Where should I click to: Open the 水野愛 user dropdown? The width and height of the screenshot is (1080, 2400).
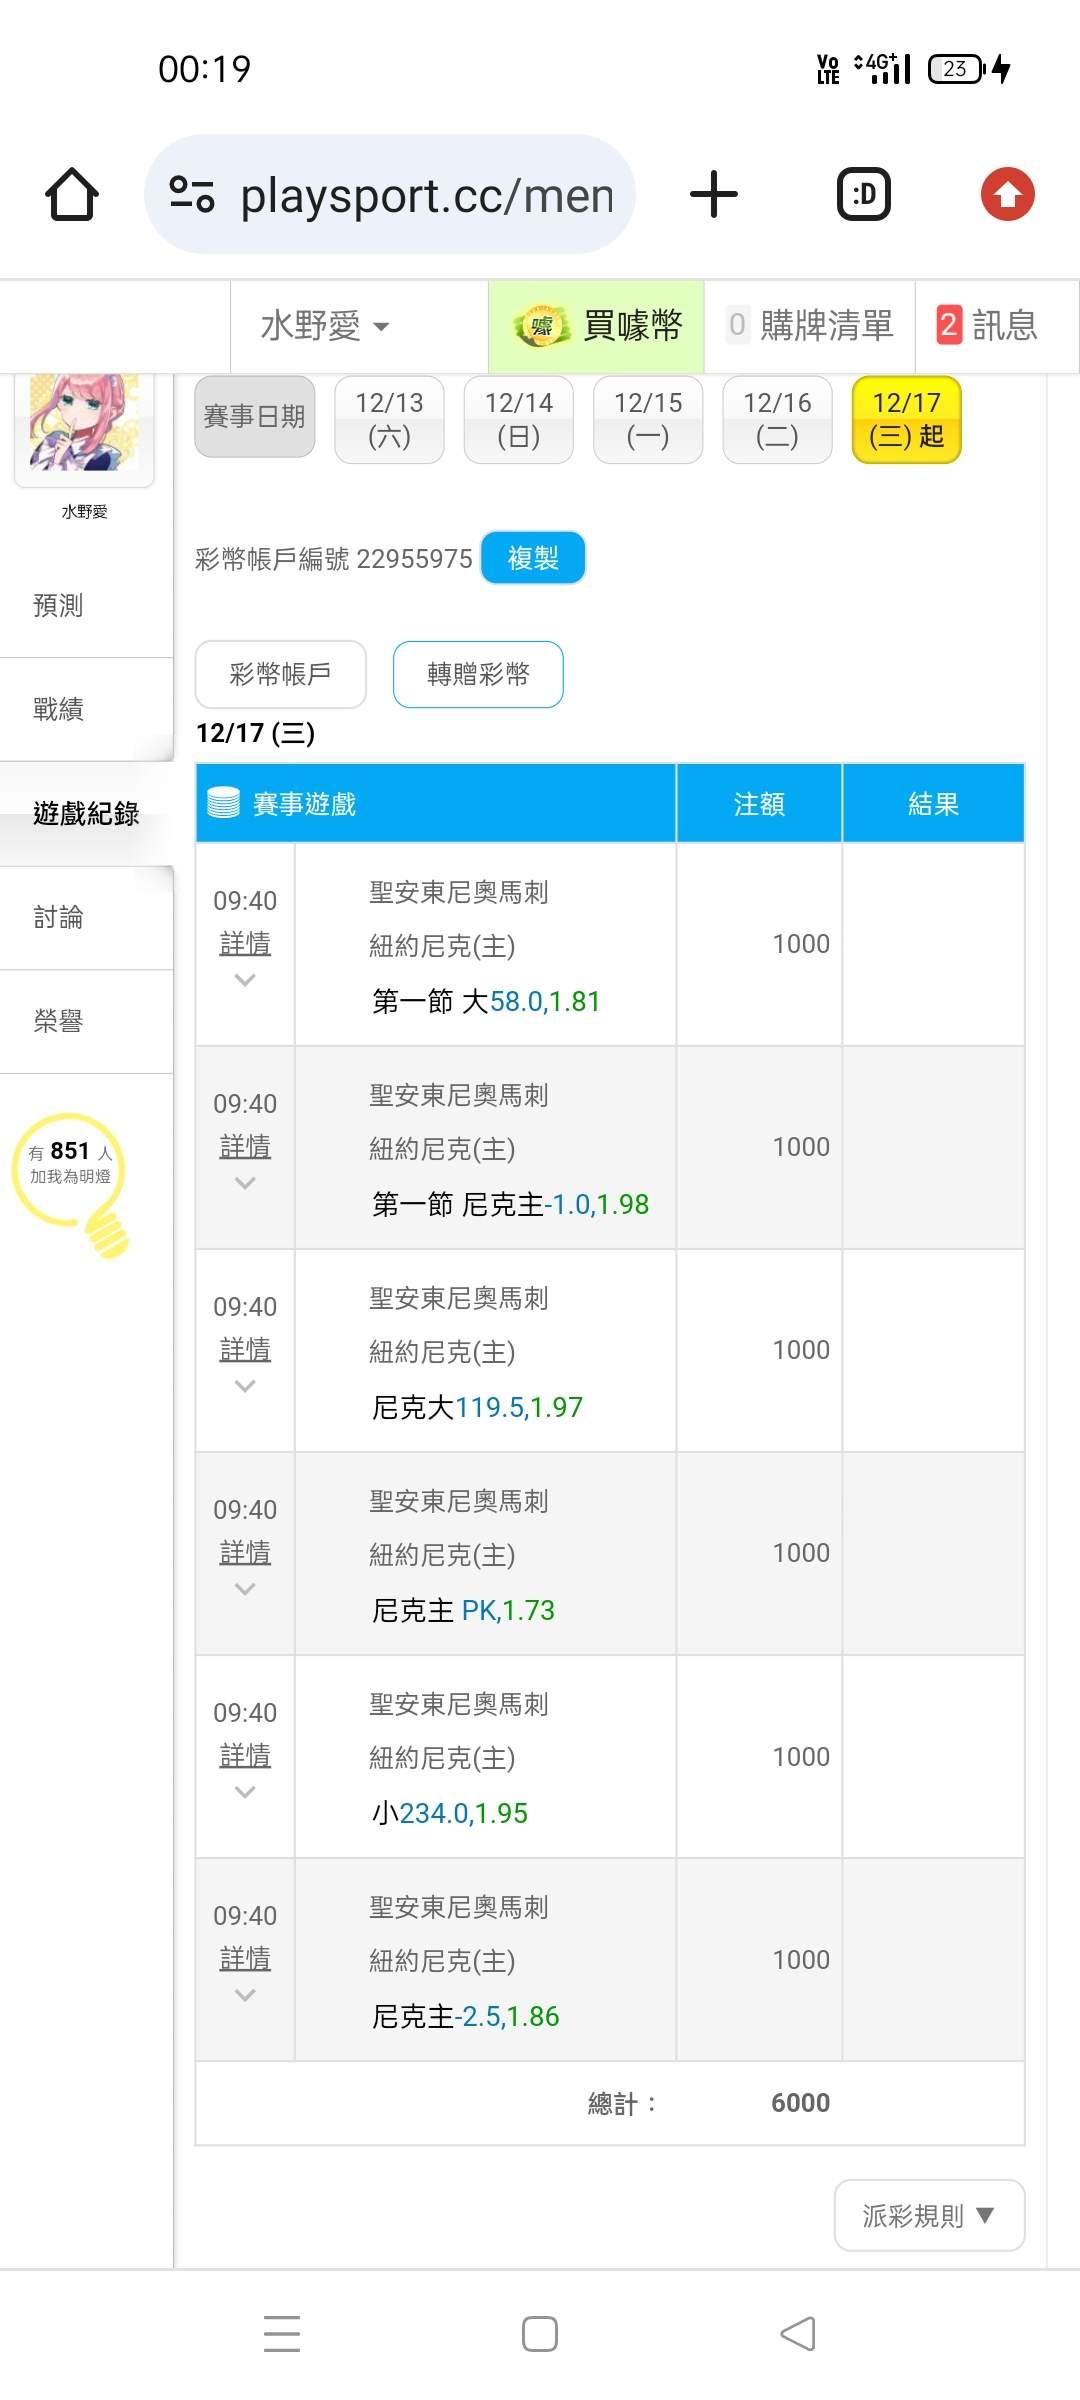point(325,326)
